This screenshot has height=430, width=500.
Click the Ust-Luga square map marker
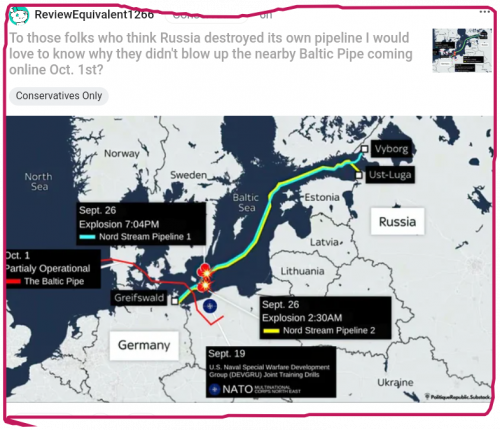point(359,175)
